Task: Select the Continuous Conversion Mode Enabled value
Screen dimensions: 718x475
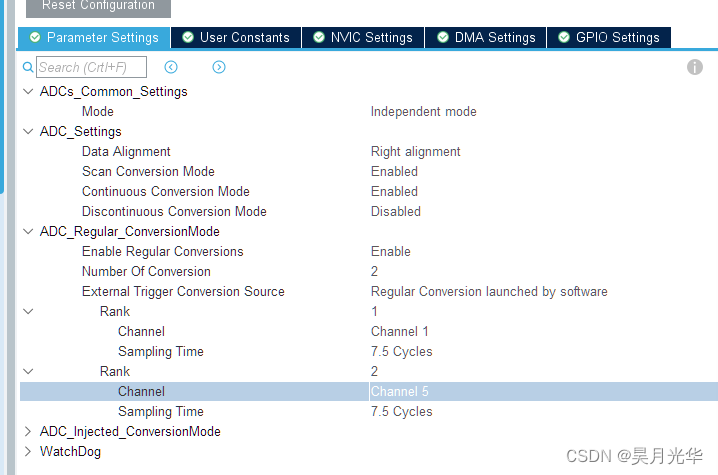Action: tap(394, 191)
